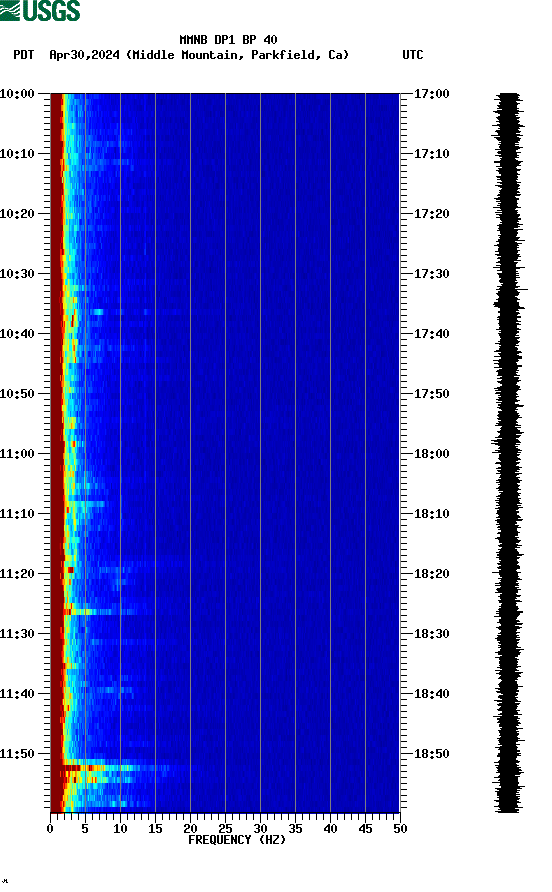552x892 pixels.
Task: Click the "18:50" UTC time label
Action: click(431, 754)
